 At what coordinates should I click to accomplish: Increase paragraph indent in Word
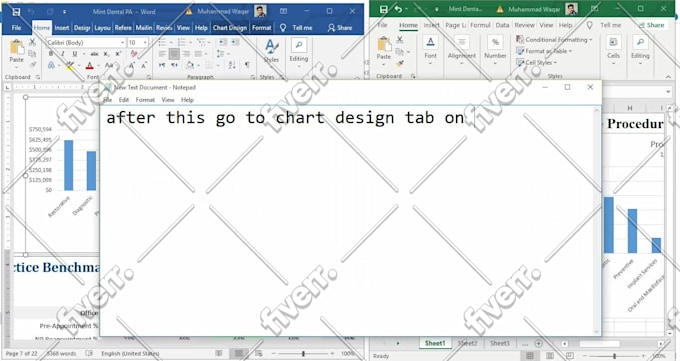[235, 42]
